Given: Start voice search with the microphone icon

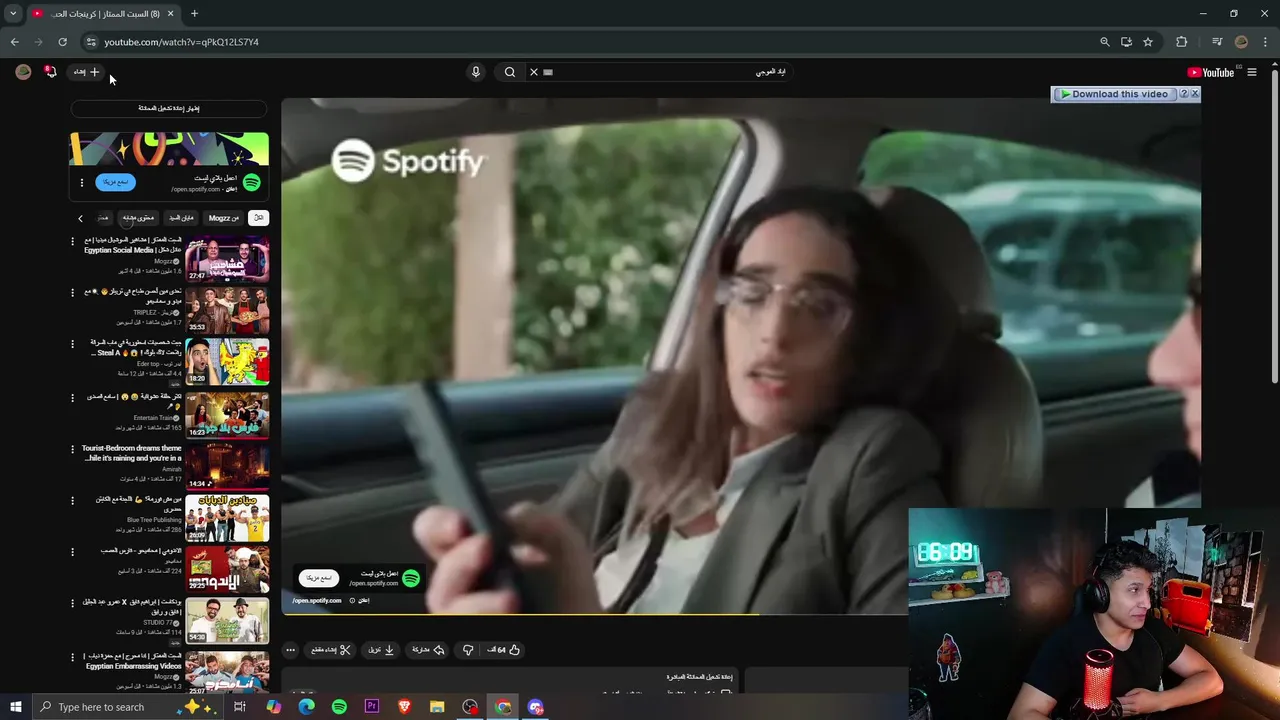Looking at the screenshot, I should (x=476, y=72).
